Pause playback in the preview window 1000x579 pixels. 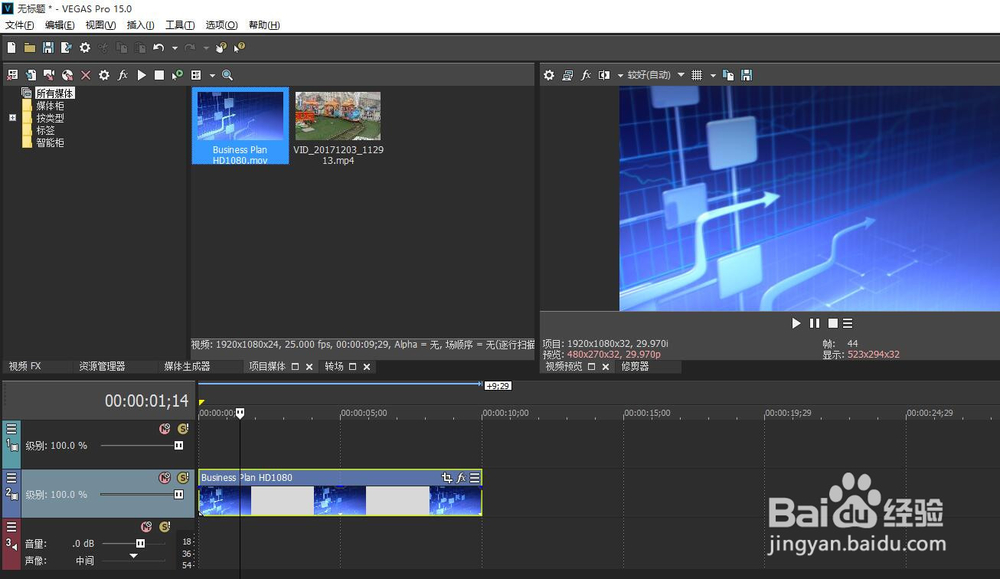(x=814, y=323)
